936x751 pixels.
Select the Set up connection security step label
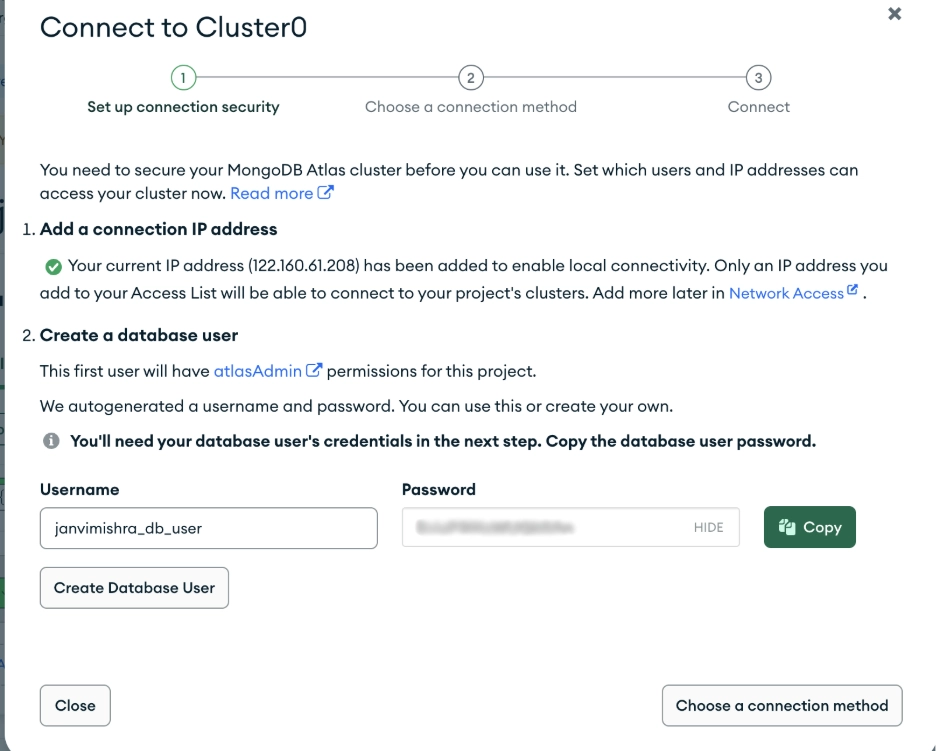click(183, 106)
